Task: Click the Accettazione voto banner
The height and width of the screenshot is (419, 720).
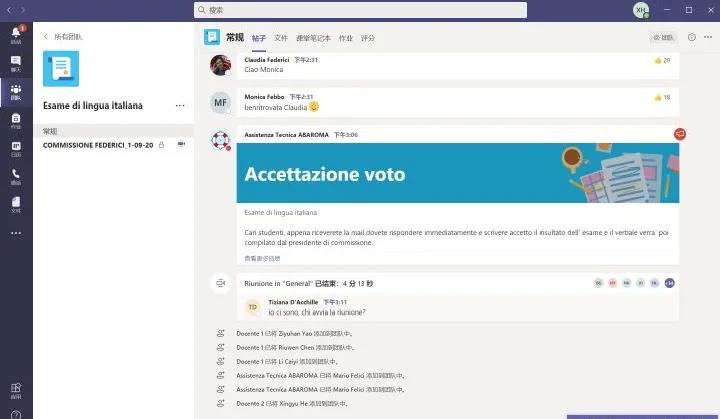Action: (x=458, y=173)
